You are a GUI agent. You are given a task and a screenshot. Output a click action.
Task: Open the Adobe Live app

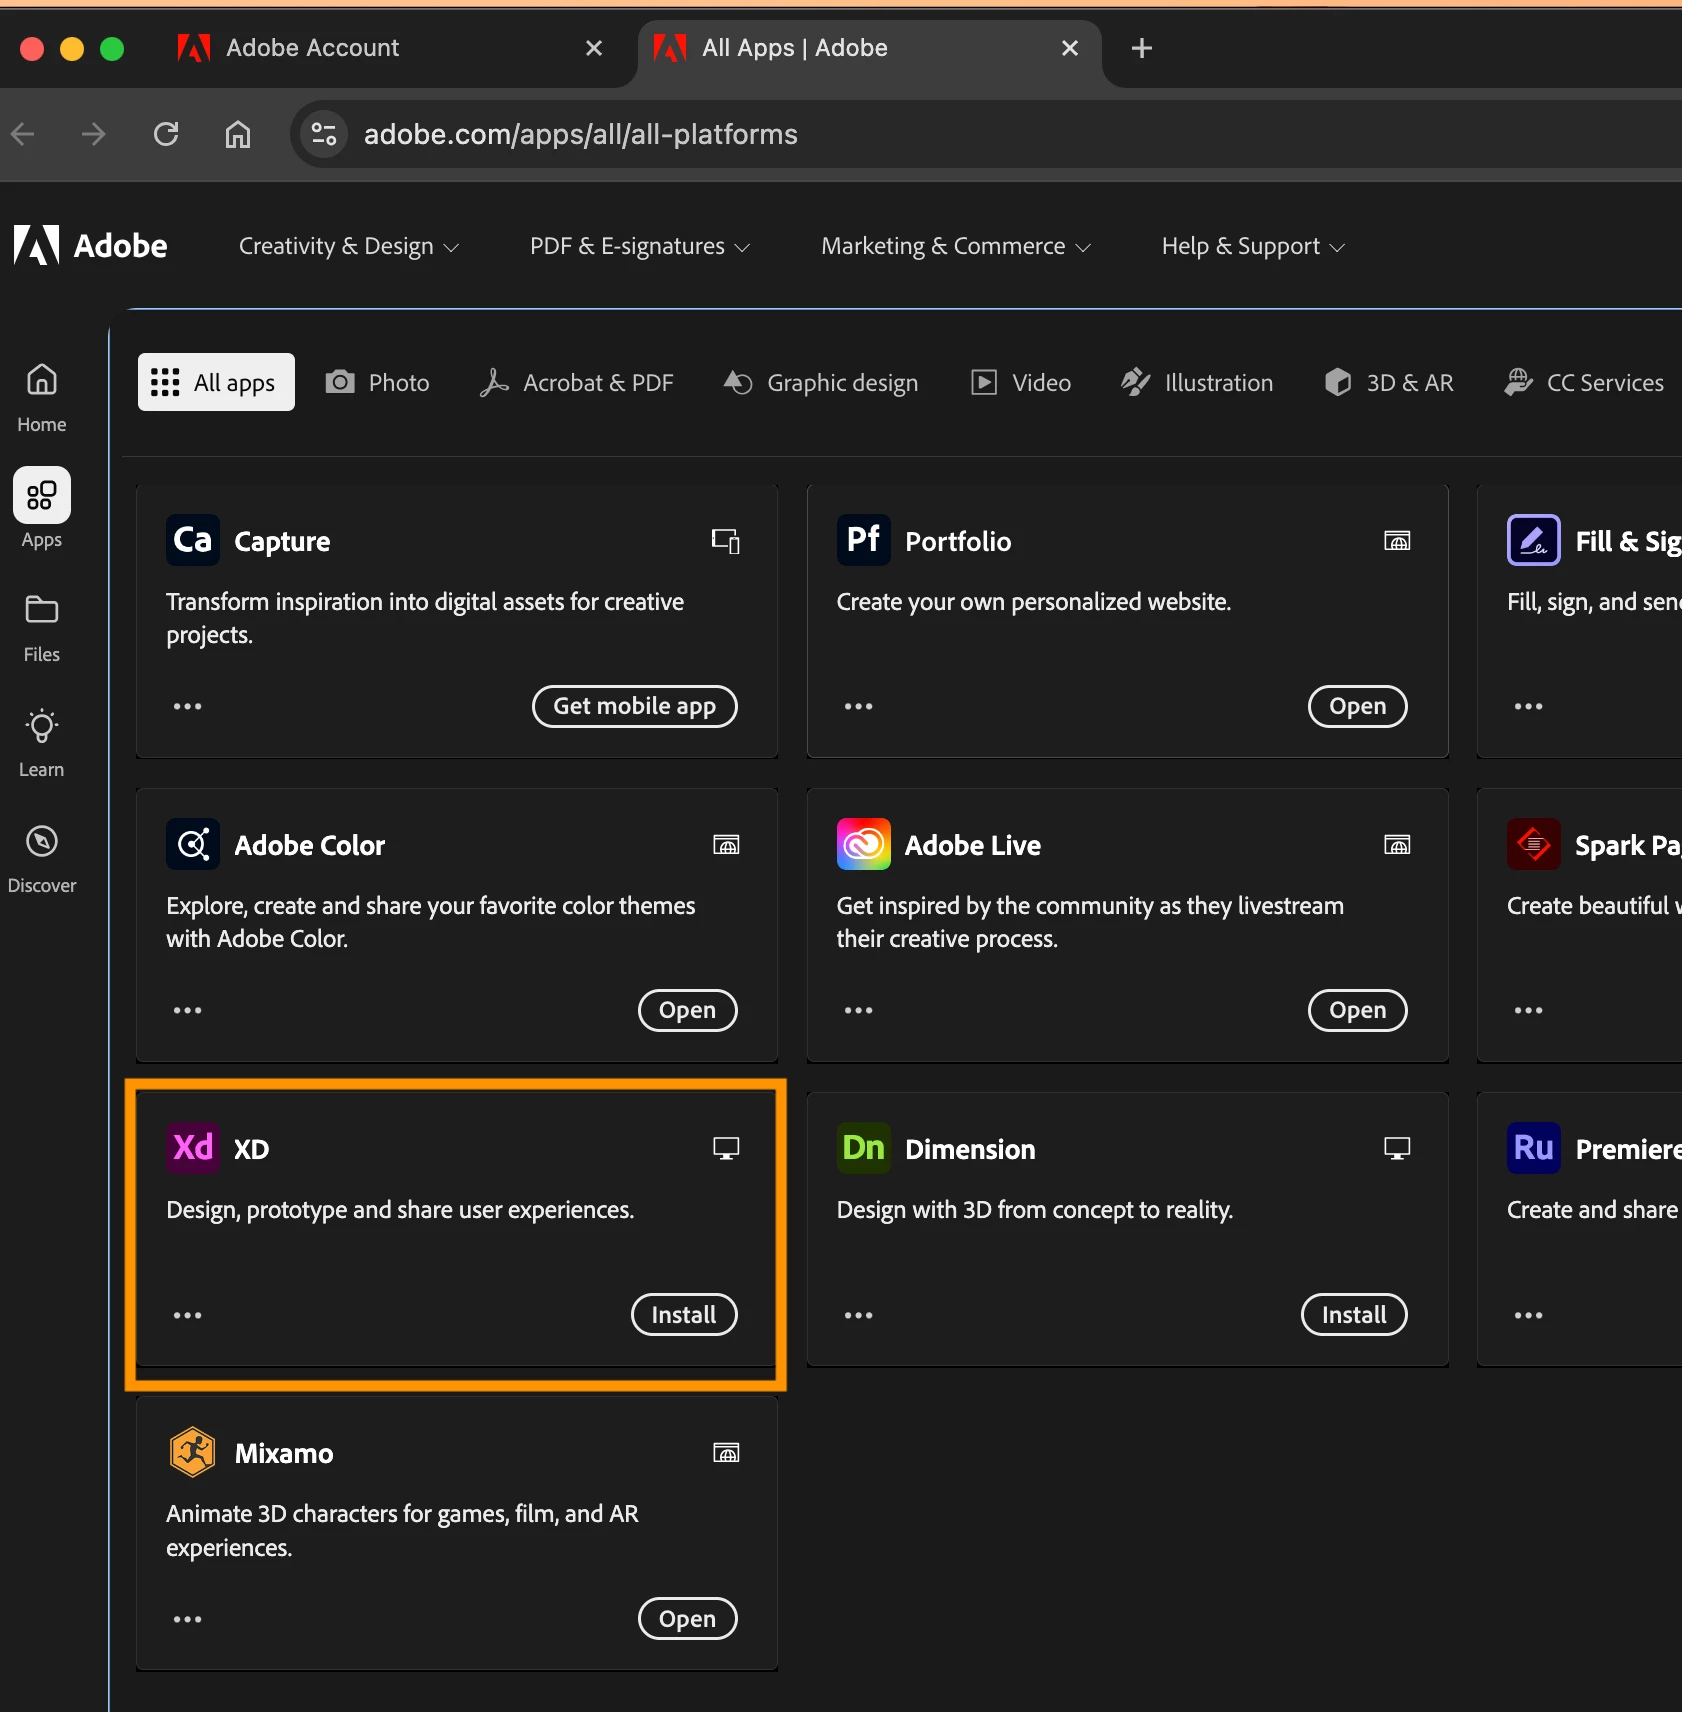coord(1358,1010)
